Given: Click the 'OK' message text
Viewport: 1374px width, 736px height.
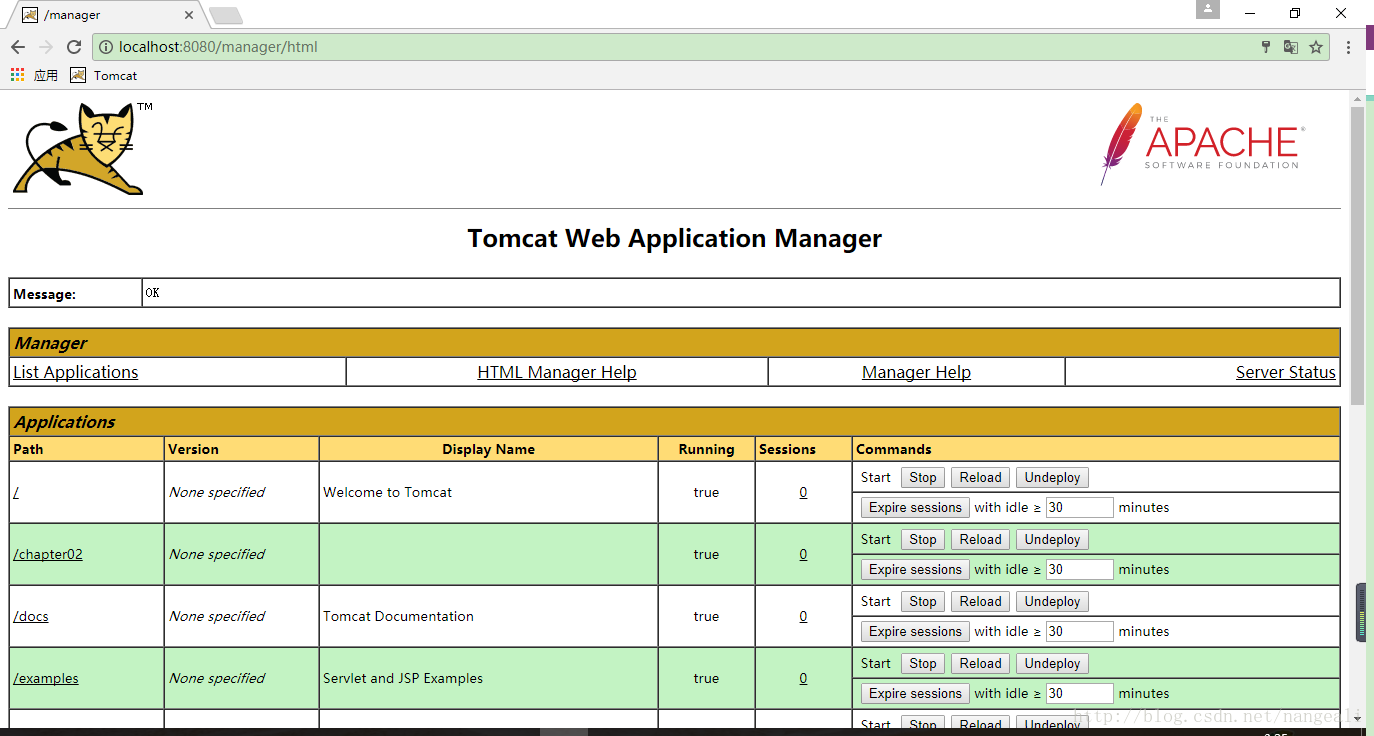Looking at the screenshot, I should (x=152, y=293).
